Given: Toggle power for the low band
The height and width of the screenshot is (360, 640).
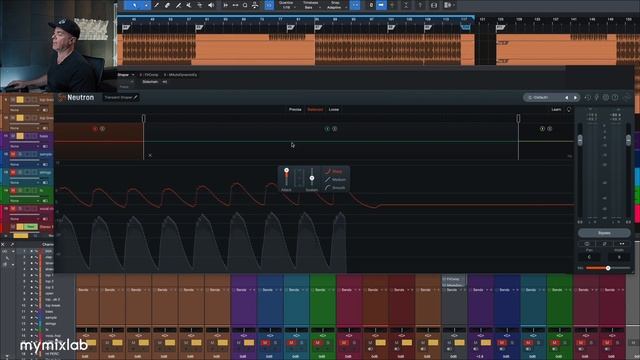Looking at the screenshot, I should coord(95,129).
